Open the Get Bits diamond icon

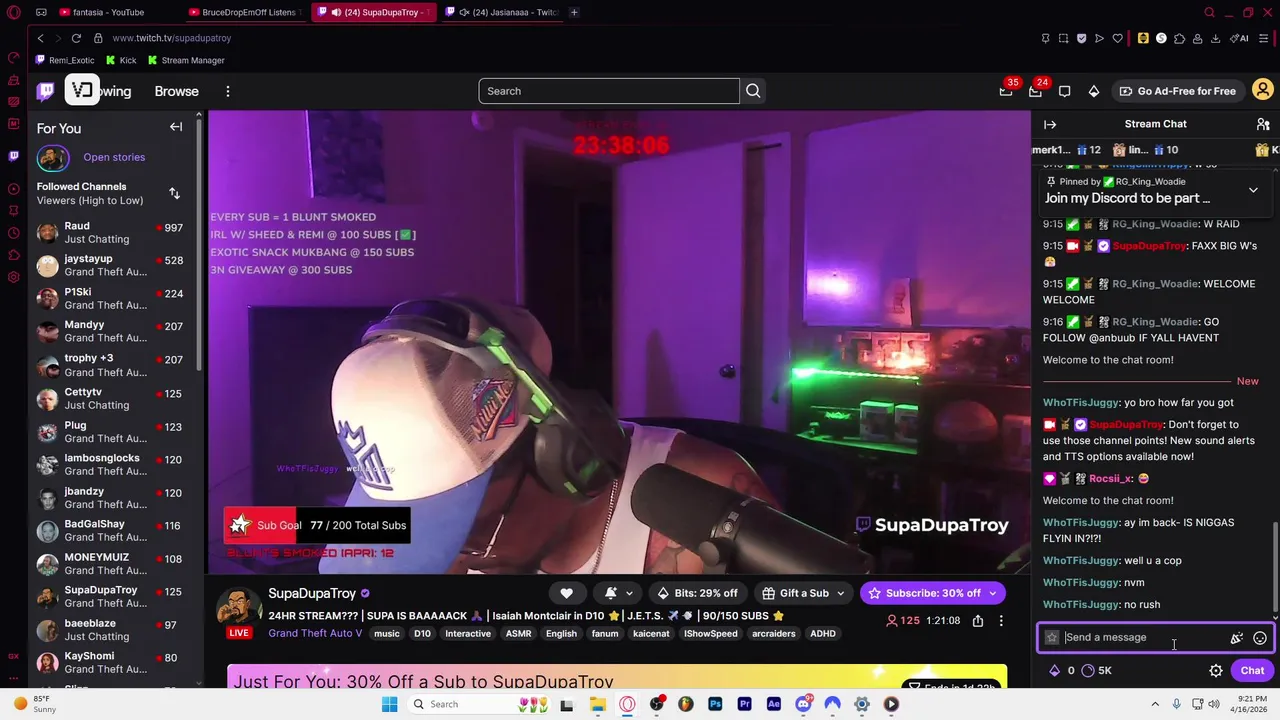point(1094,91)
